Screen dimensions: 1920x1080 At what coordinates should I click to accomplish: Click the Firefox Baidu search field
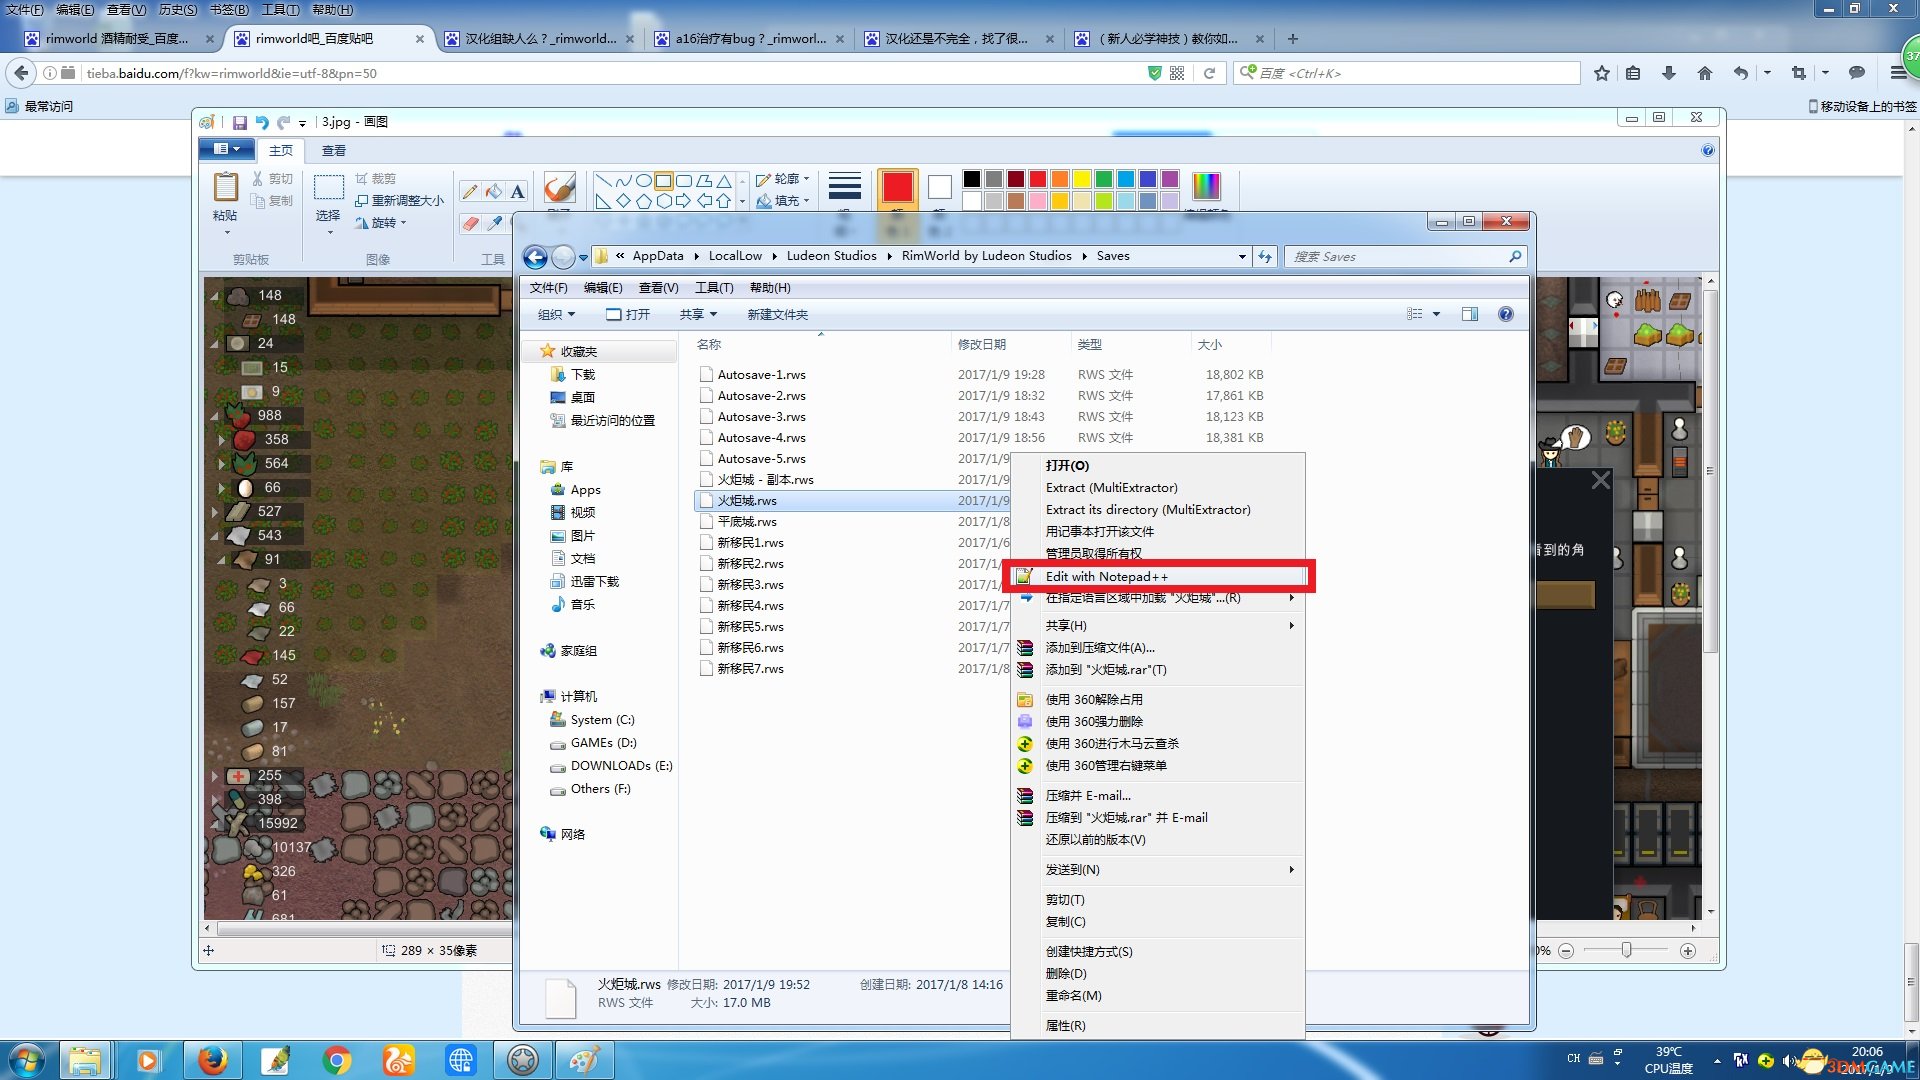coord(1408,73)
